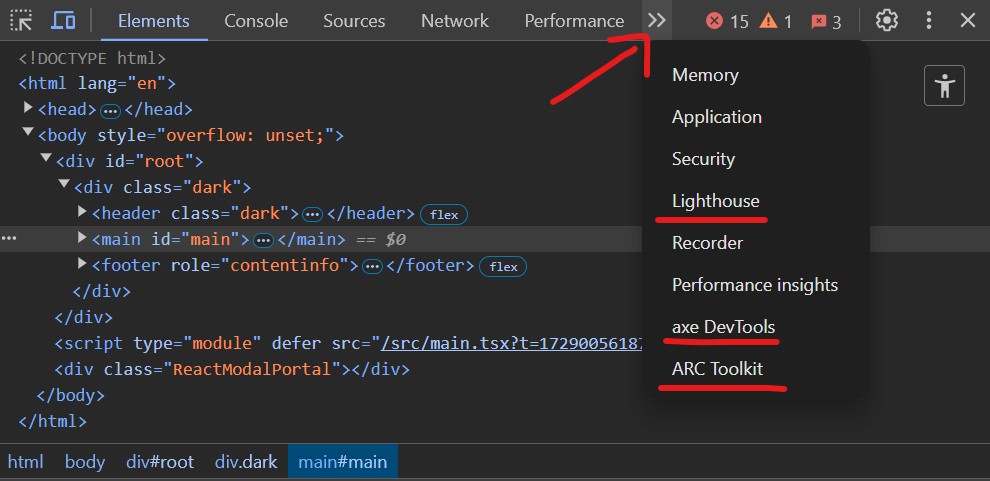
Task: Collapse the body element node
Action: click(28, 132)
